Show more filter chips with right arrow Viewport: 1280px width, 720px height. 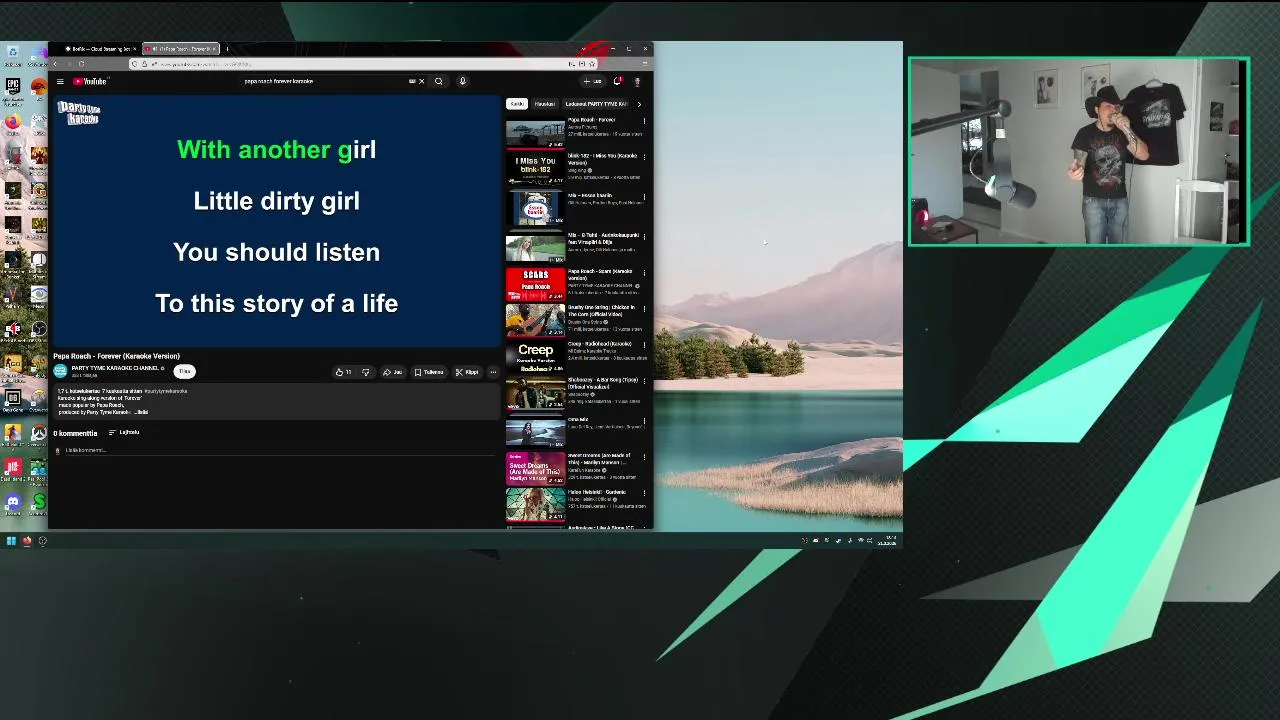click(x=639, y=104)
